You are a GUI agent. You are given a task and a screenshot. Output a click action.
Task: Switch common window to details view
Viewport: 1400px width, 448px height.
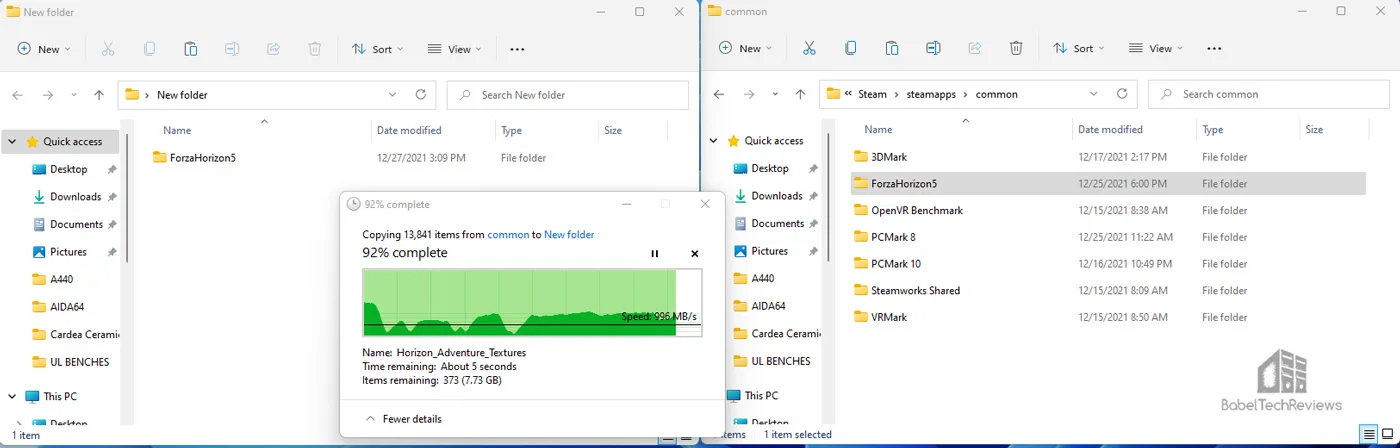[1368, 435]
